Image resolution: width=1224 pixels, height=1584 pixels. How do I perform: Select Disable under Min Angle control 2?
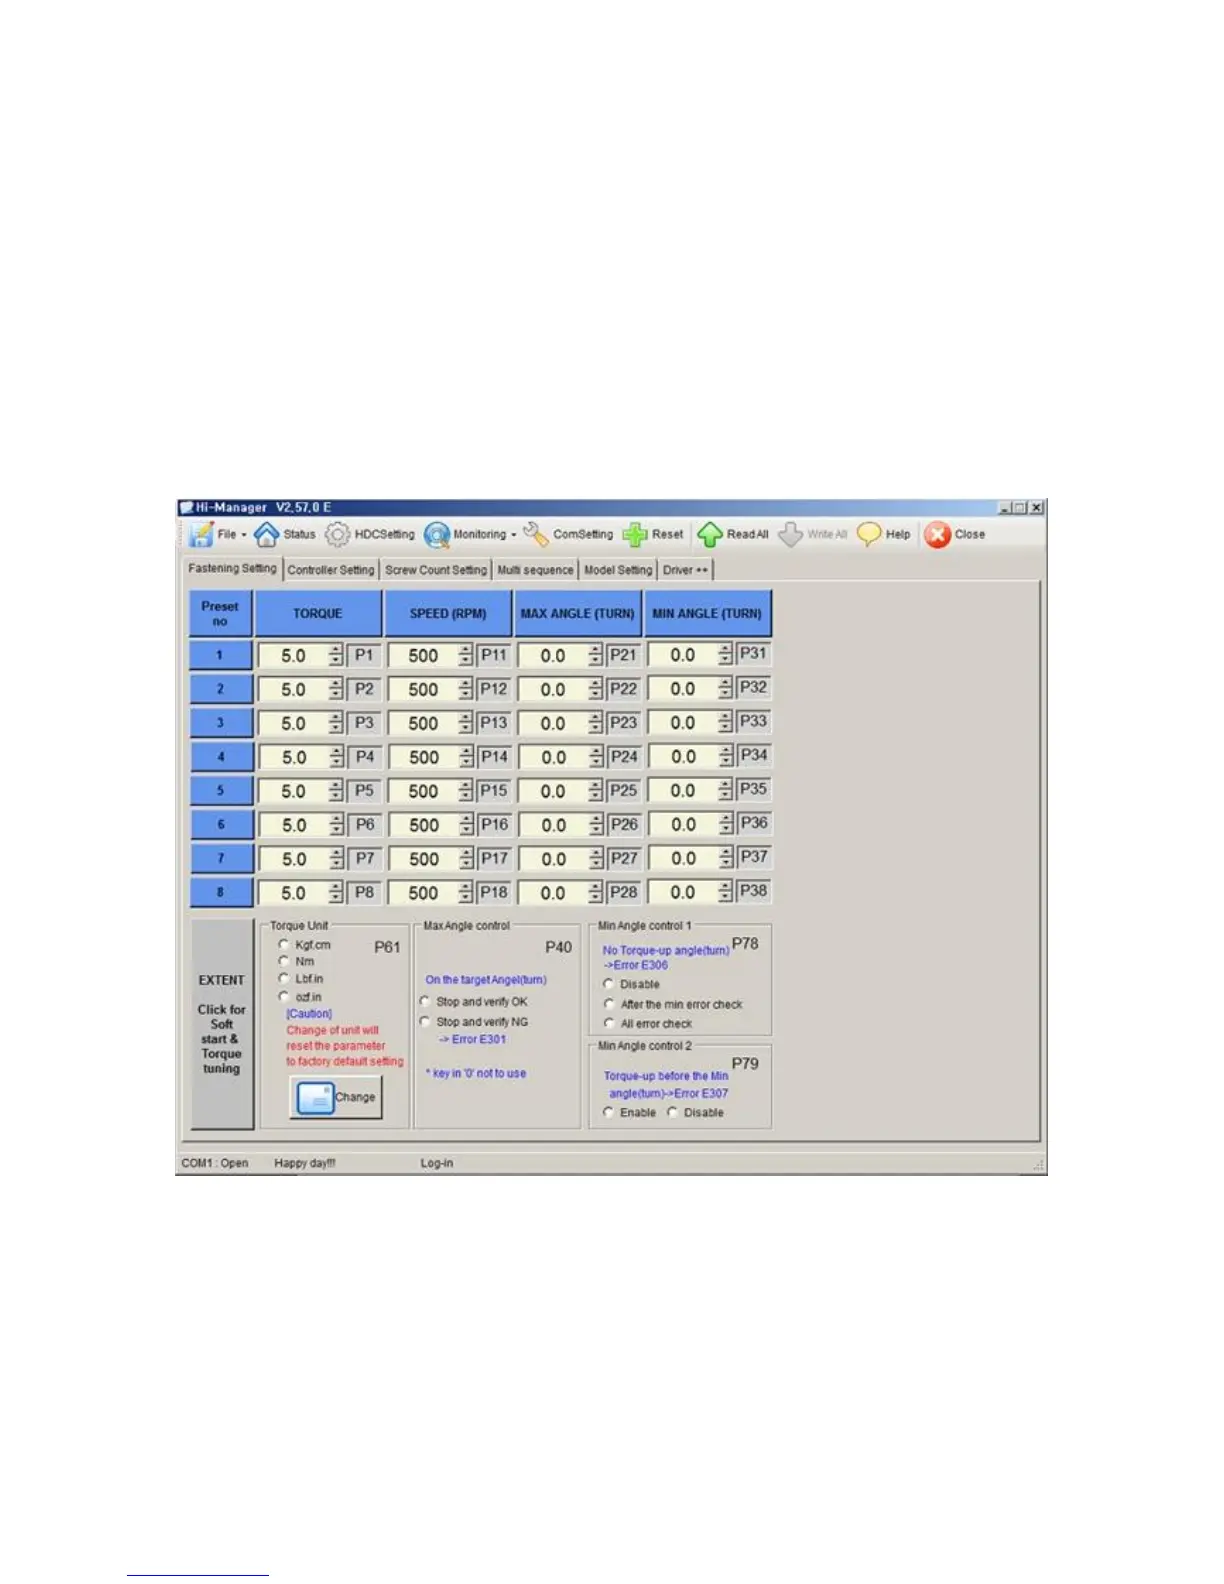(x=673, y=1112)
